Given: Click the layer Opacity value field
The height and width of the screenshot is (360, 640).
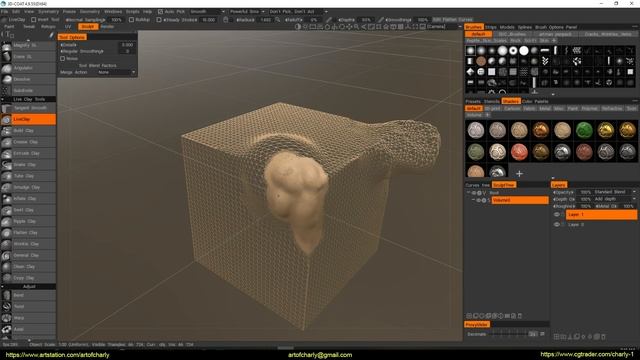Looking at the screenshot, I should coord(585,192).
